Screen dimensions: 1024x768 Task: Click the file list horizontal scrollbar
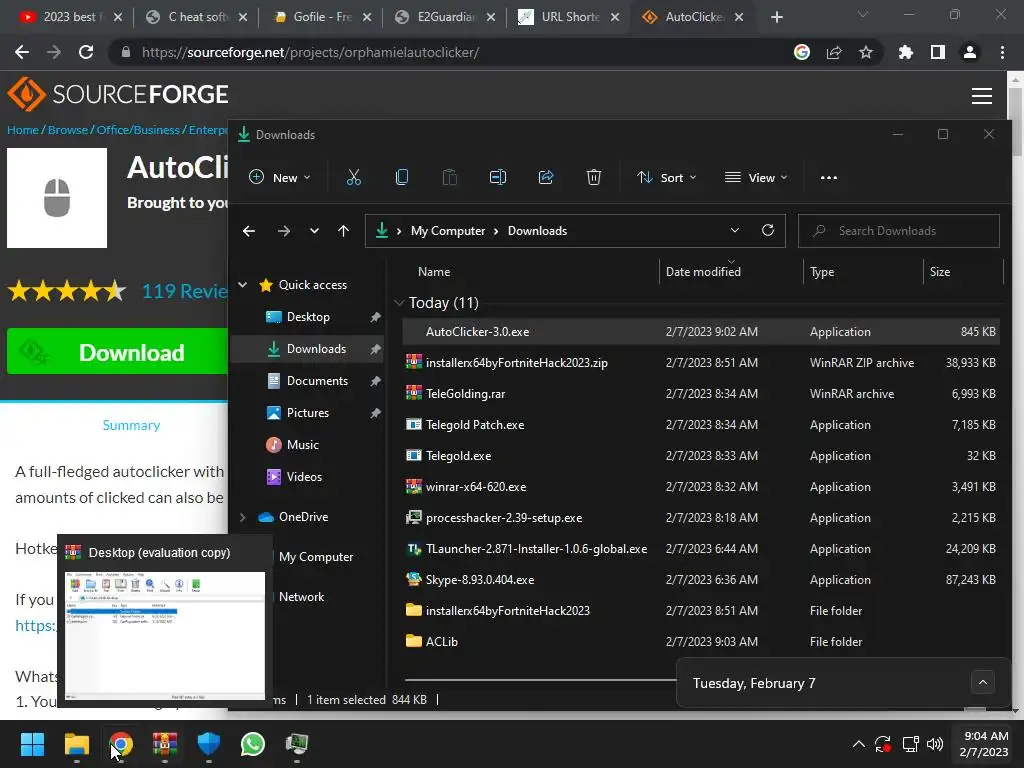pyautogui.click(x=541, y=679)
